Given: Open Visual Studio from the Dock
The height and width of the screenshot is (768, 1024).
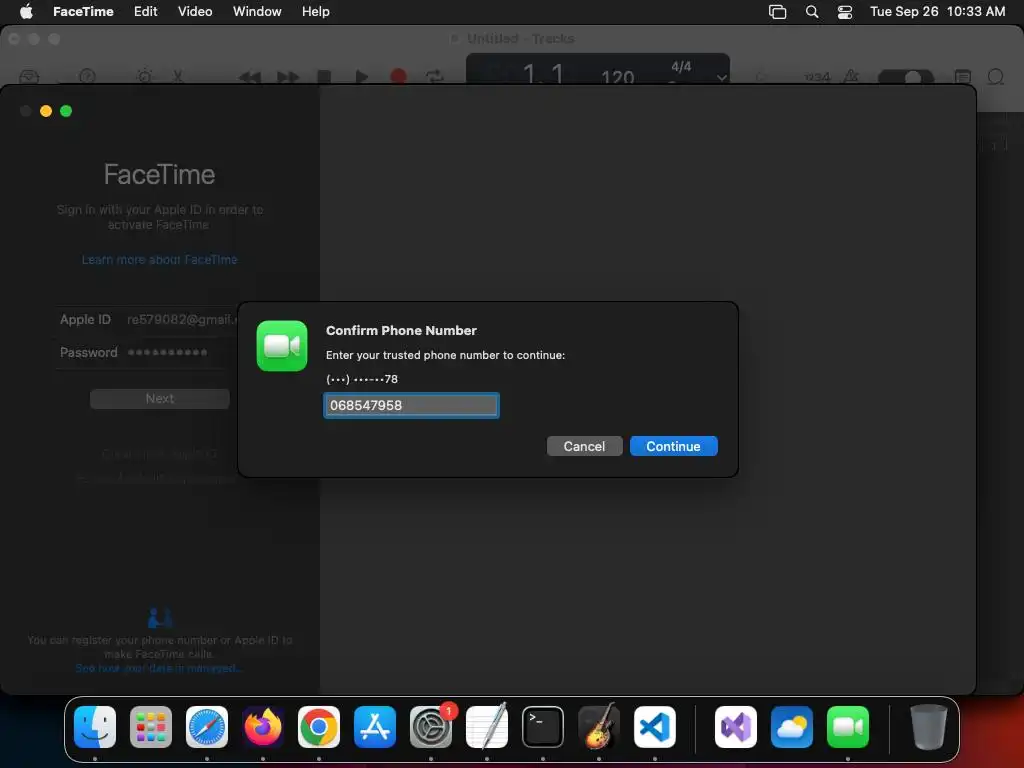Looking at the screenshot, I should (x=736, y=727).
